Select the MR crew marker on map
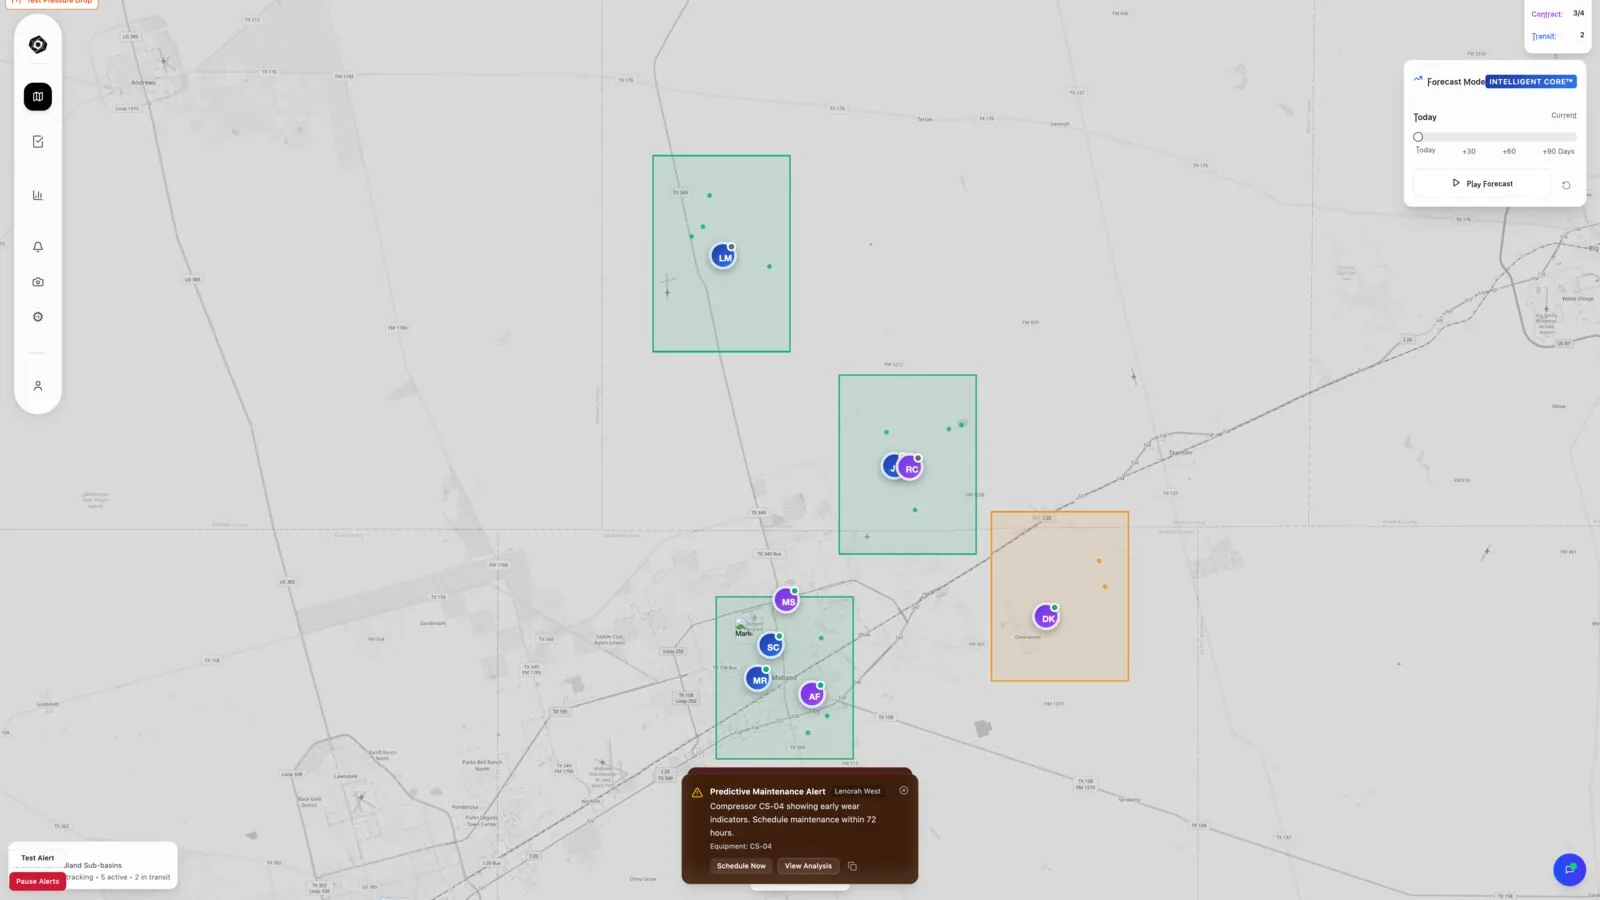Image resolution: width=1600 pixels, height=900 pixels. [759, 679]
